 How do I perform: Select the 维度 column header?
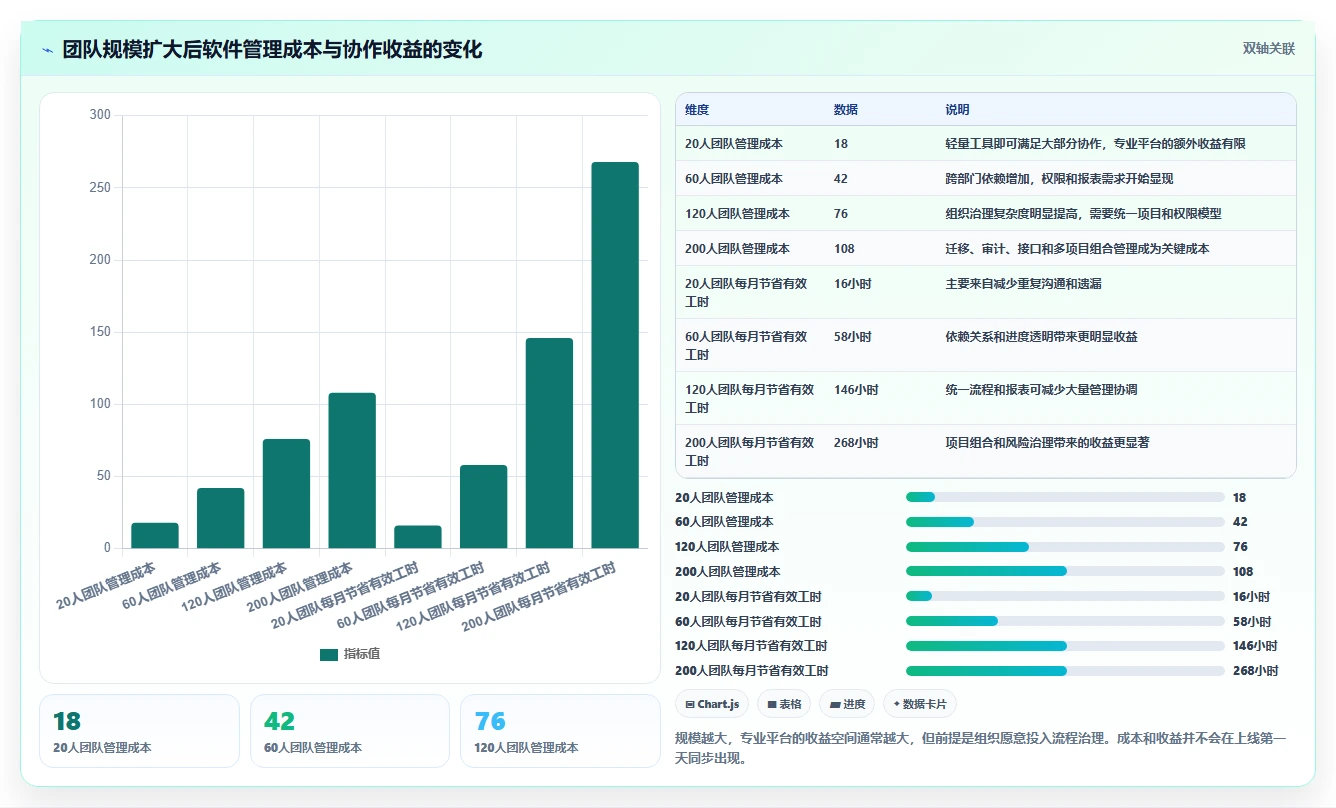pyautogui.click(x=697, y=110)
